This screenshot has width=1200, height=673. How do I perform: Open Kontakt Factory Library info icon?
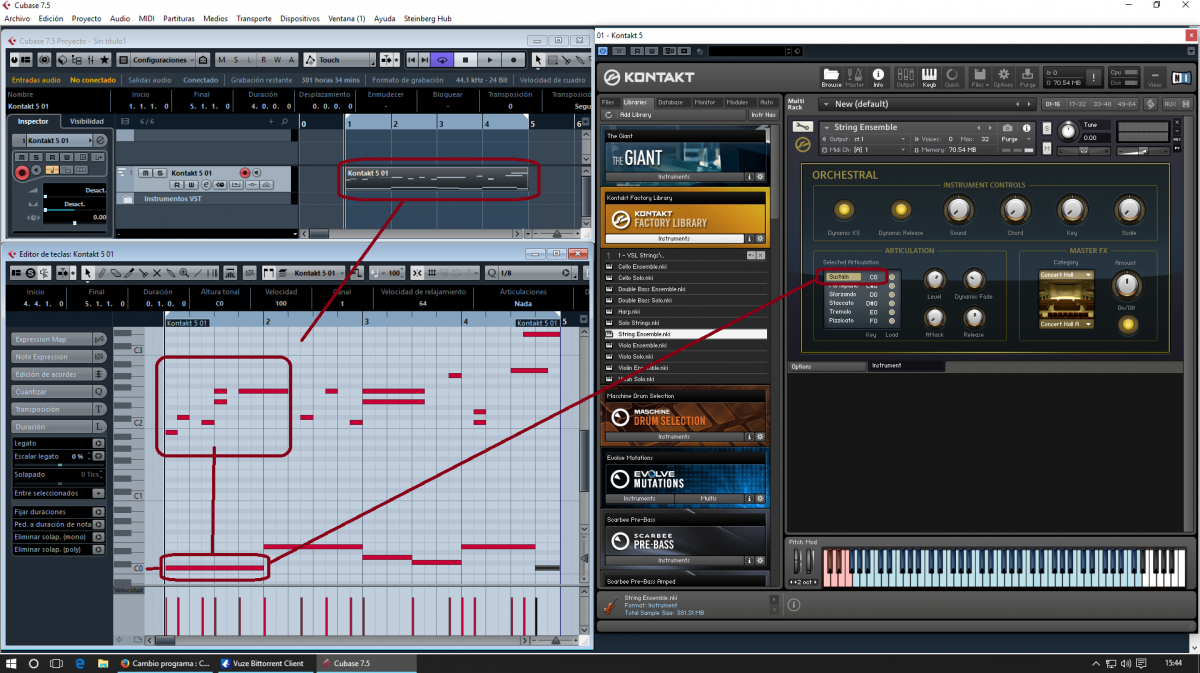(749, 239)
